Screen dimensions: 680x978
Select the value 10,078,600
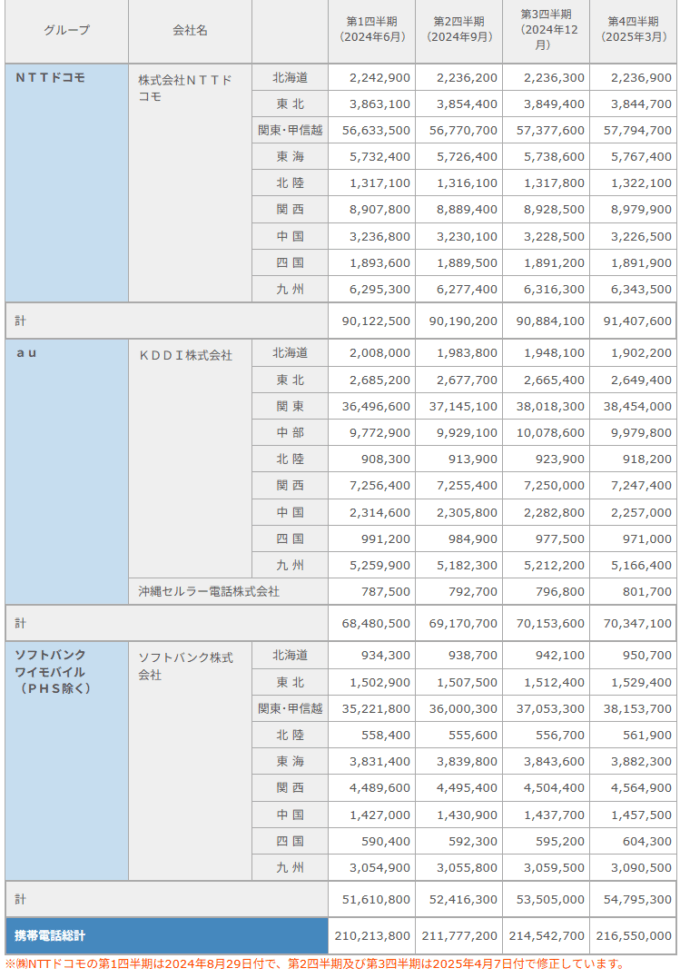point(550,433)
